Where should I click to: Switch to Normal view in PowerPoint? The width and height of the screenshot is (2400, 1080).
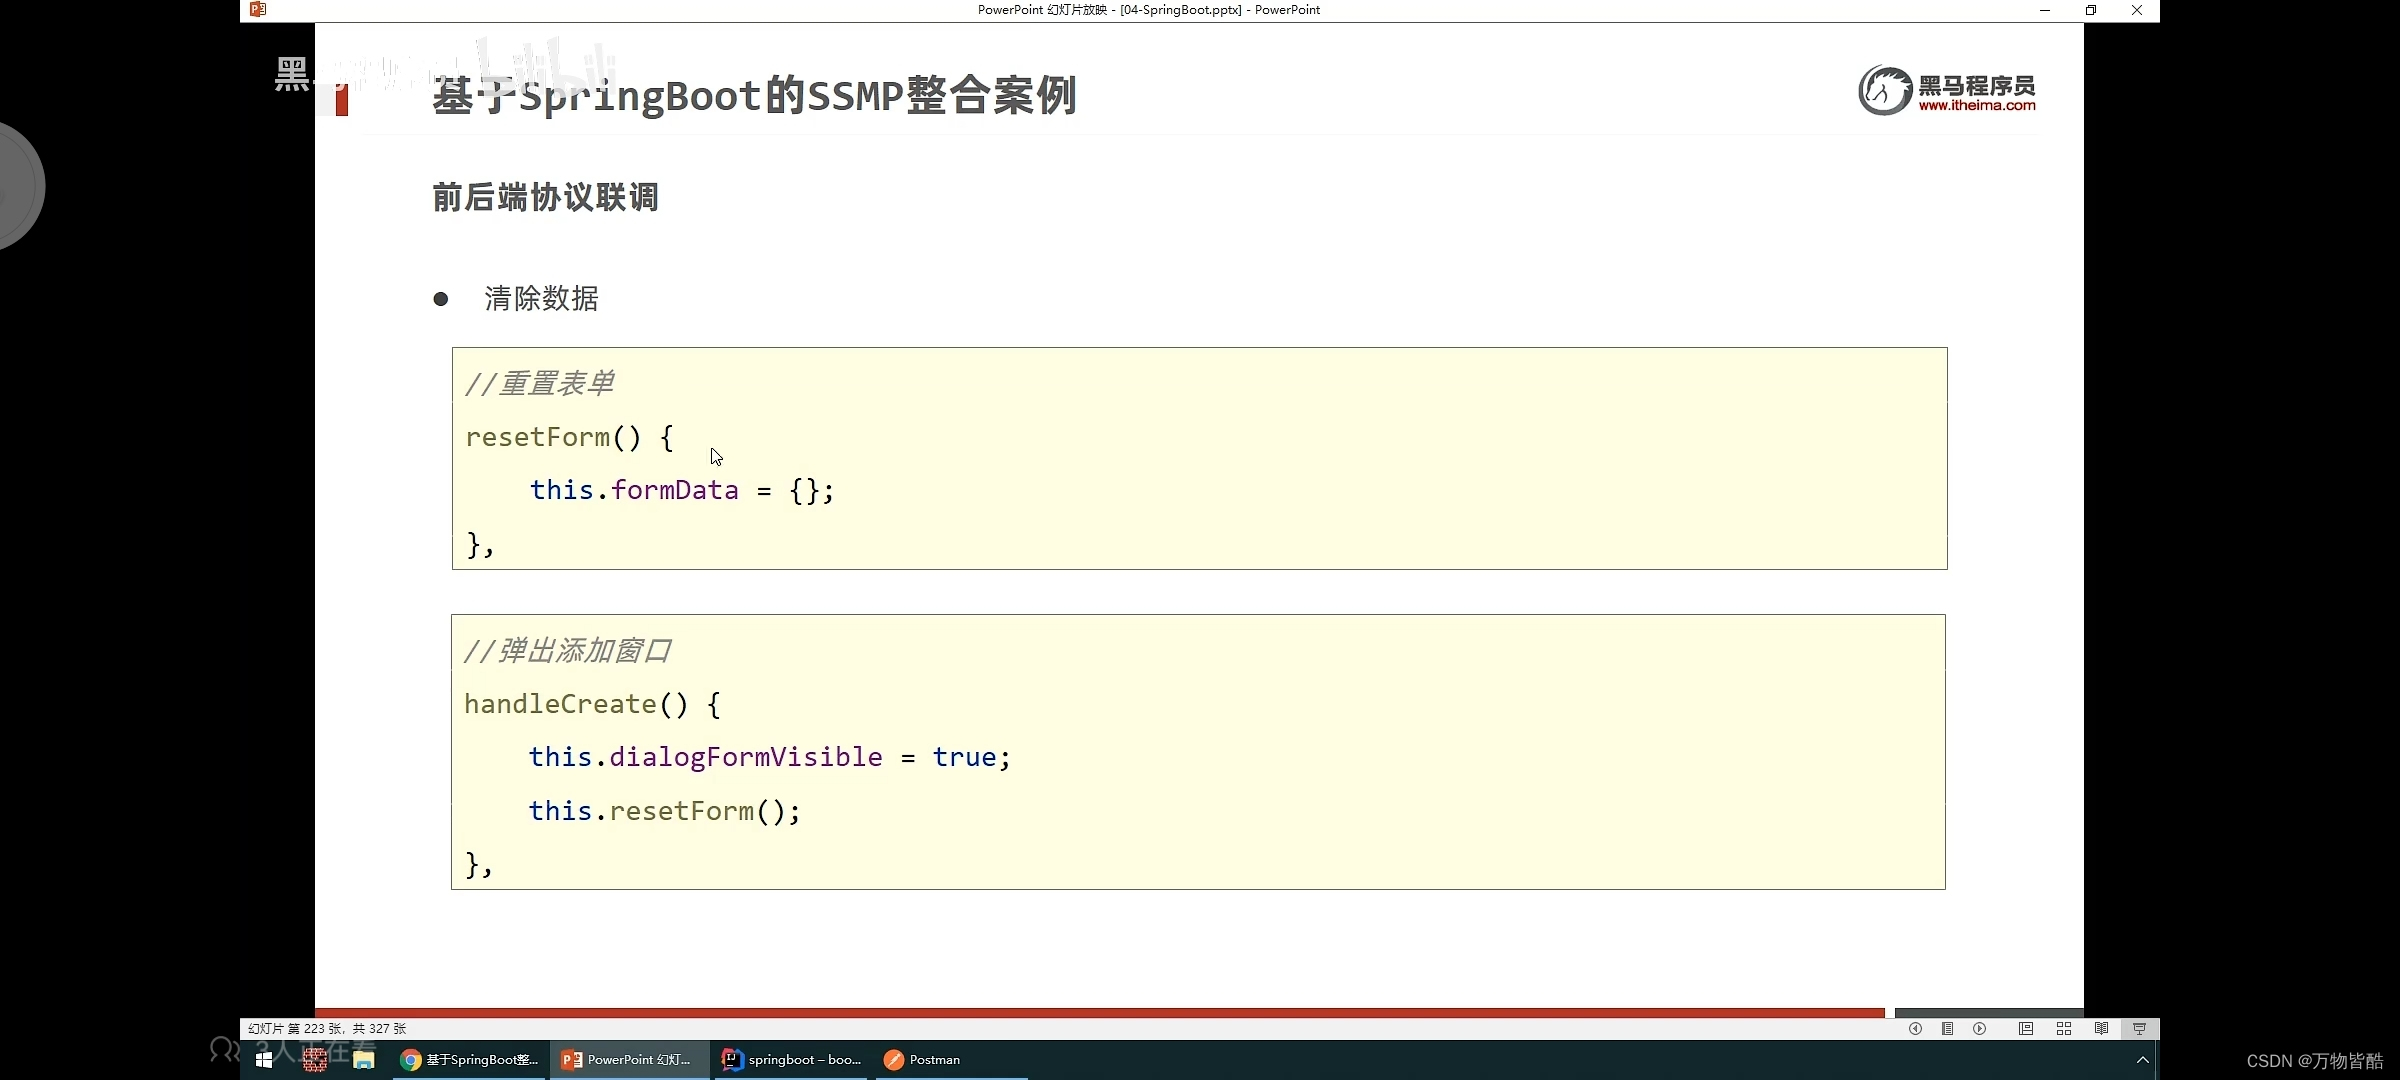[2025, 1028]
